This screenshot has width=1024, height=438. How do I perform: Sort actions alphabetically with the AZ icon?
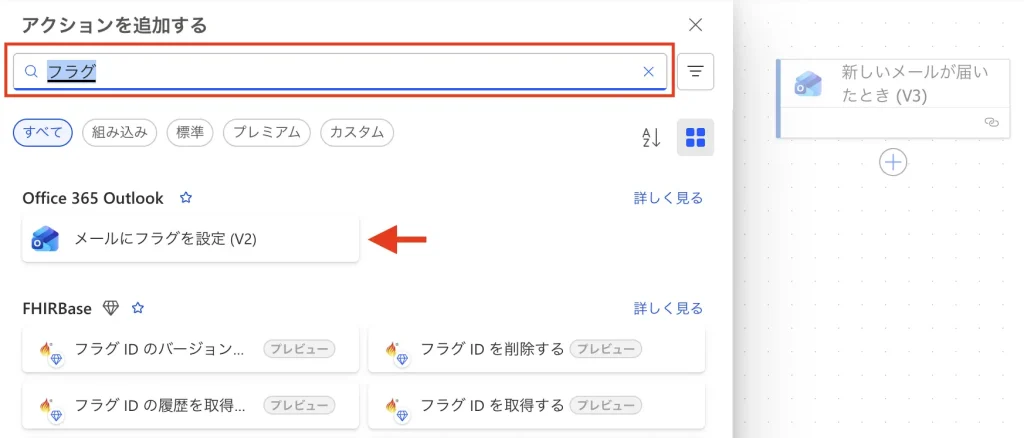[651, 138]
